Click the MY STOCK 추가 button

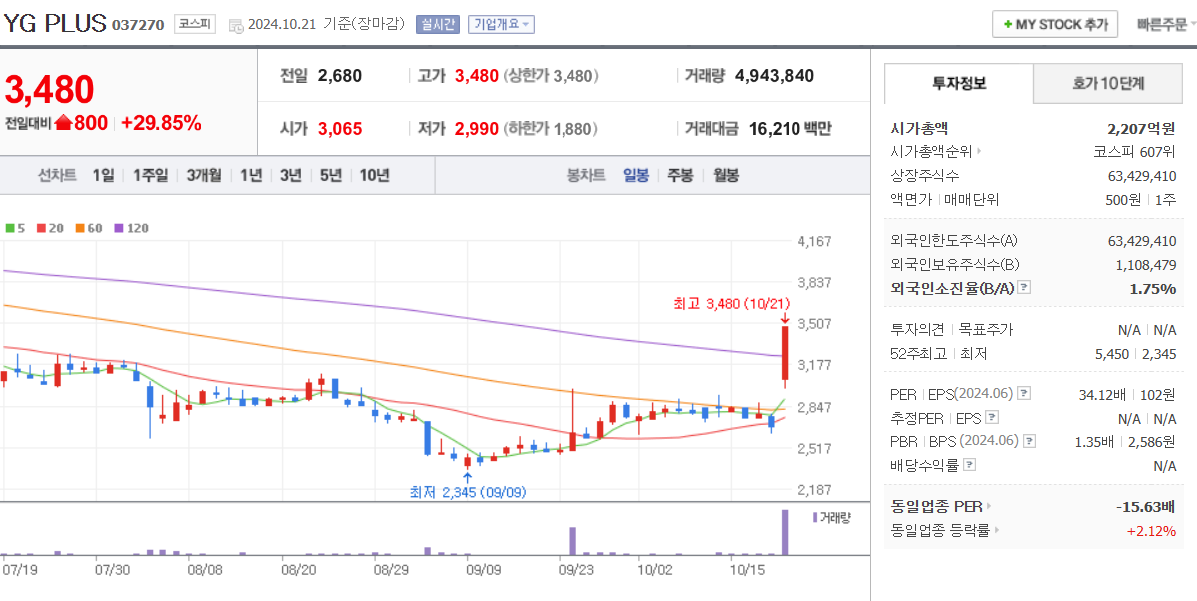coord(1055,24)
